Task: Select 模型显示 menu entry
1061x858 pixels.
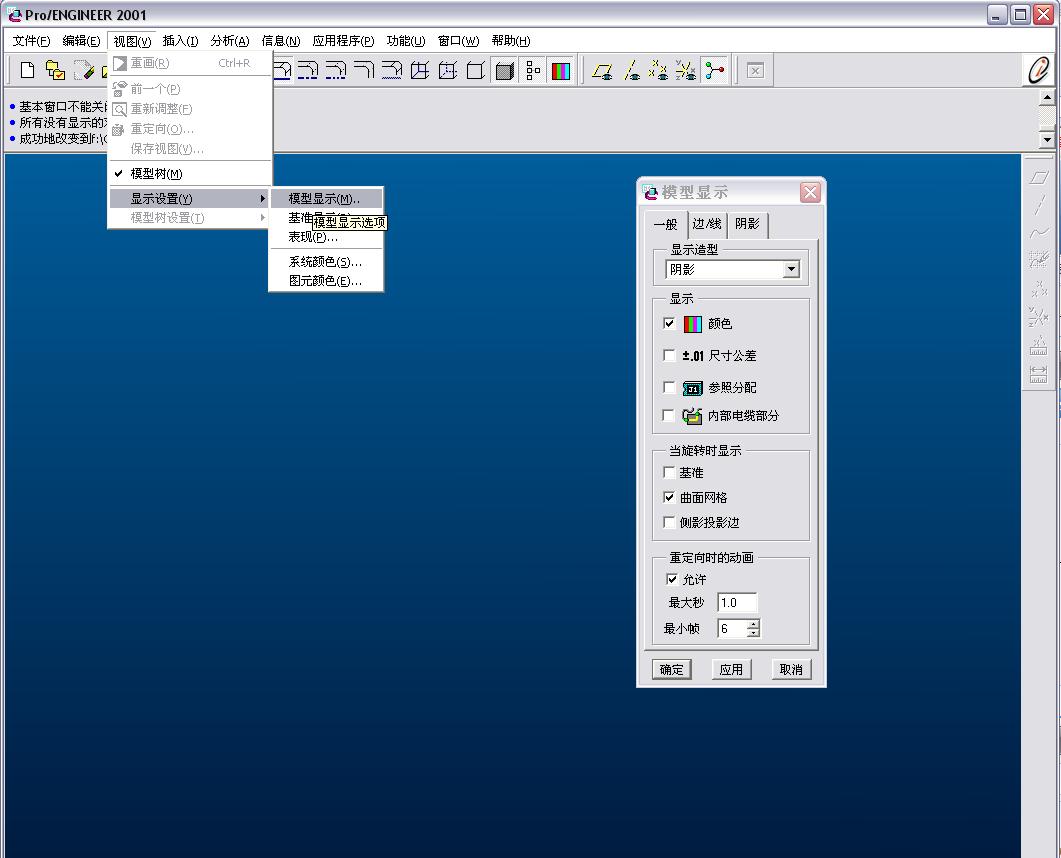Action: [x=326, y=199]
